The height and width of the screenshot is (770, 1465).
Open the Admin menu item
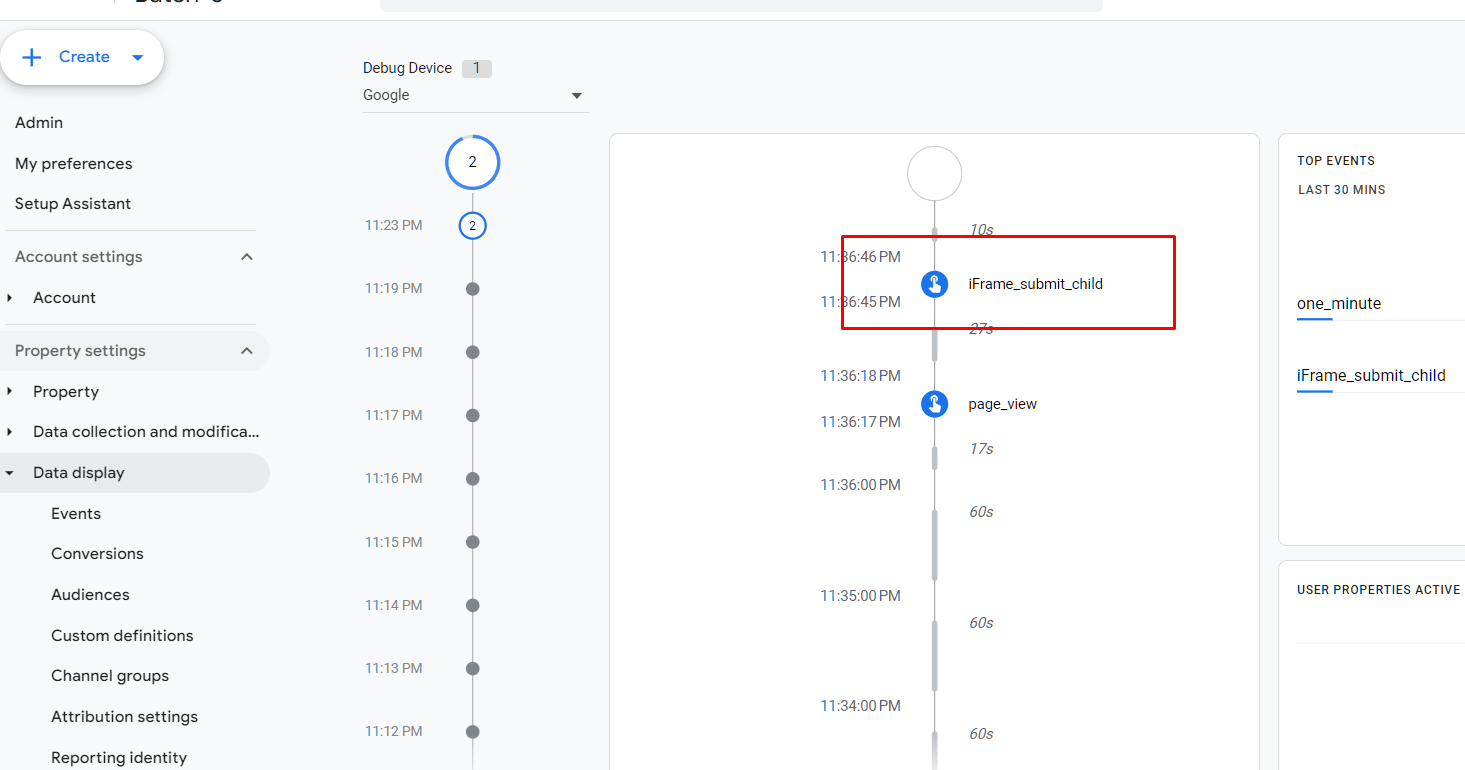(x=39, y=122)
